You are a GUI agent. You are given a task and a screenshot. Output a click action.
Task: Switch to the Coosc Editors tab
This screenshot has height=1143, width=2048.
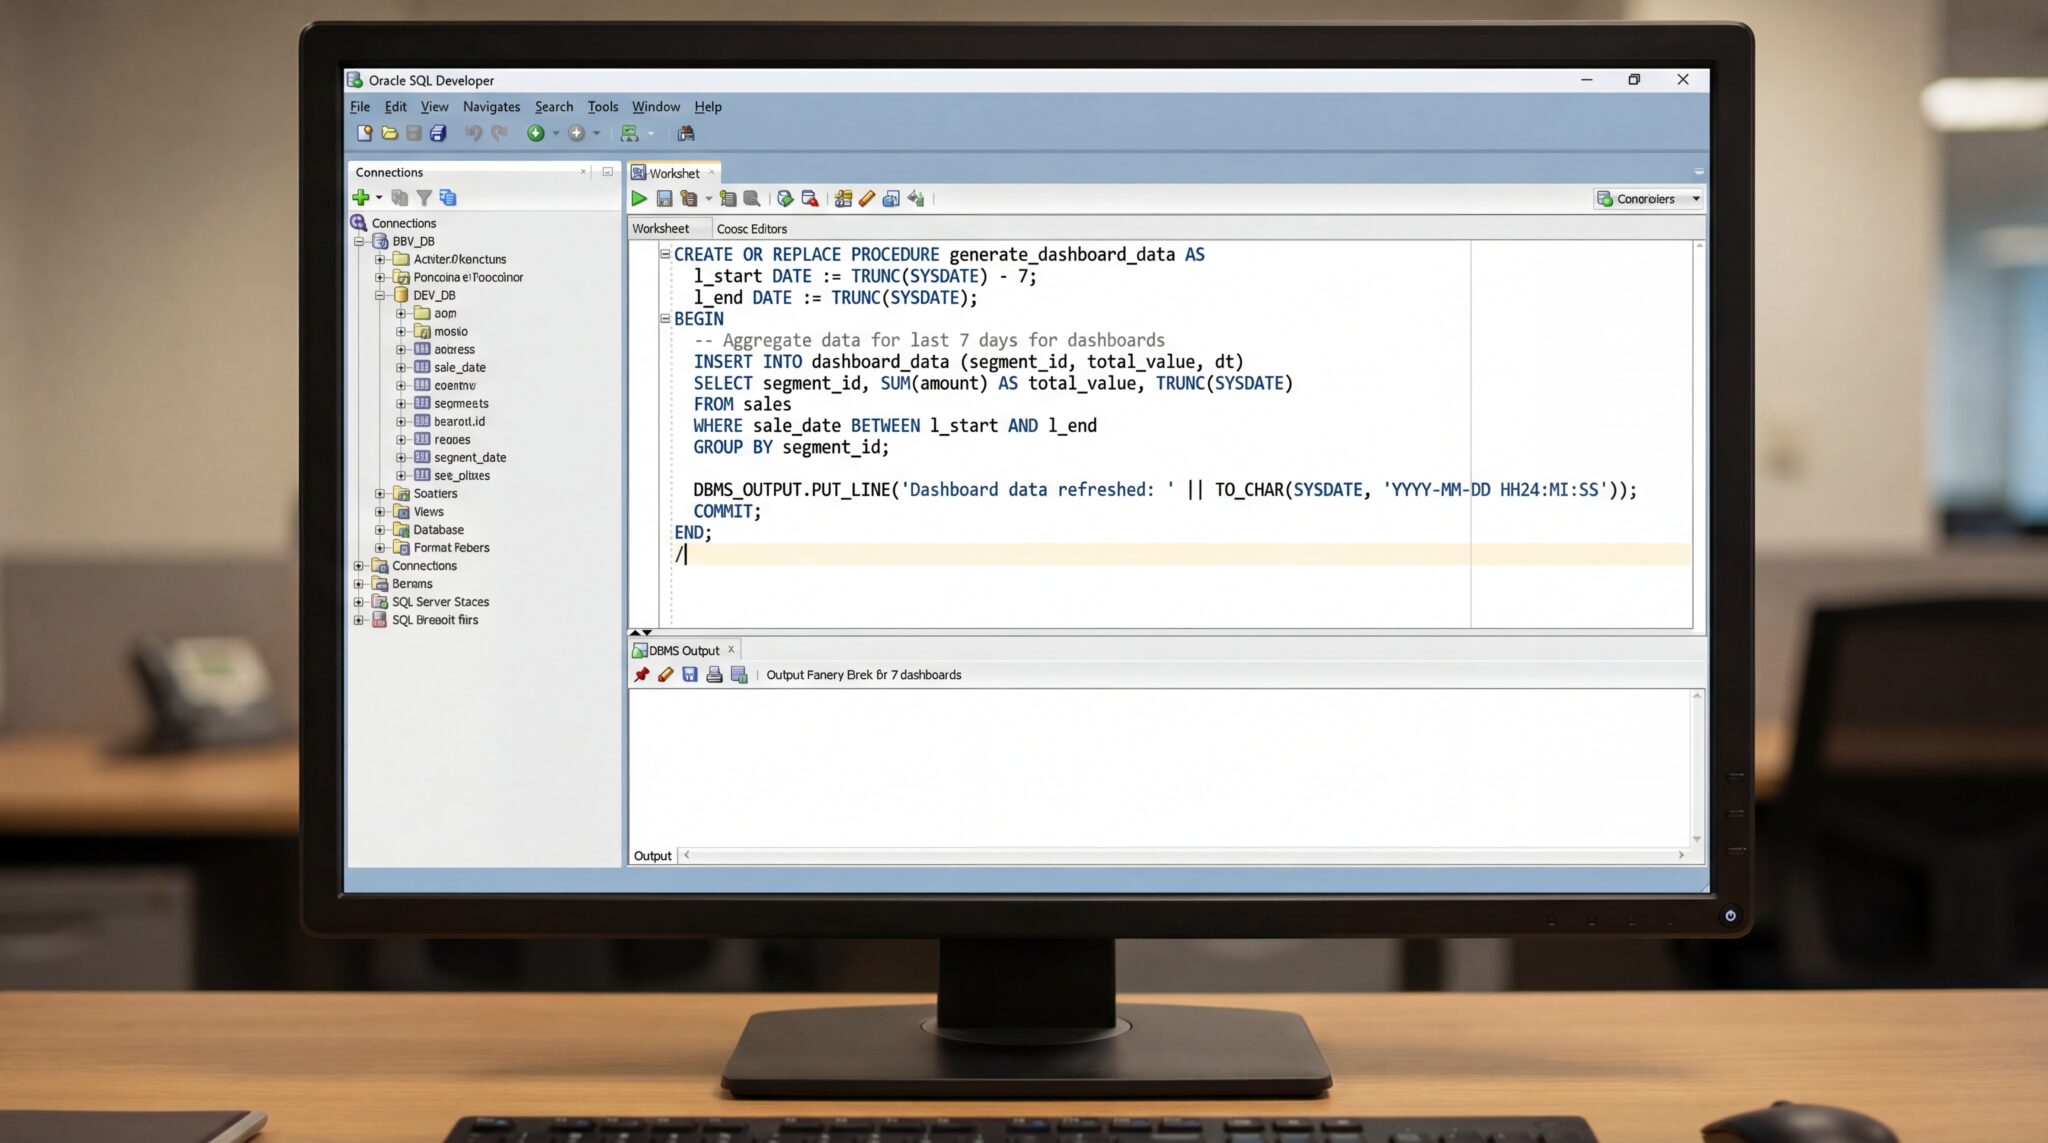[x=751, y=229]
